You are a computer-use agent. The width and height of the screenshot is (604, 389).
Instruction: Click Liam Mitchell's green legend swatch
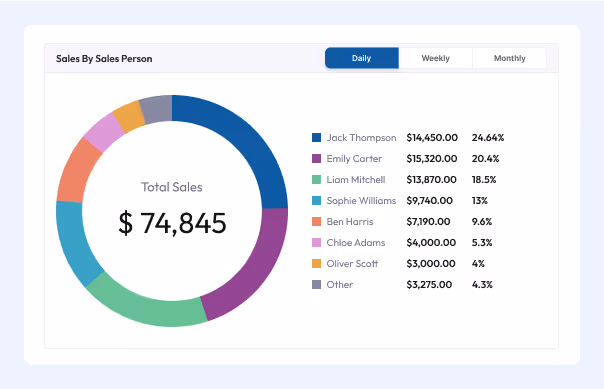(316, 179)
